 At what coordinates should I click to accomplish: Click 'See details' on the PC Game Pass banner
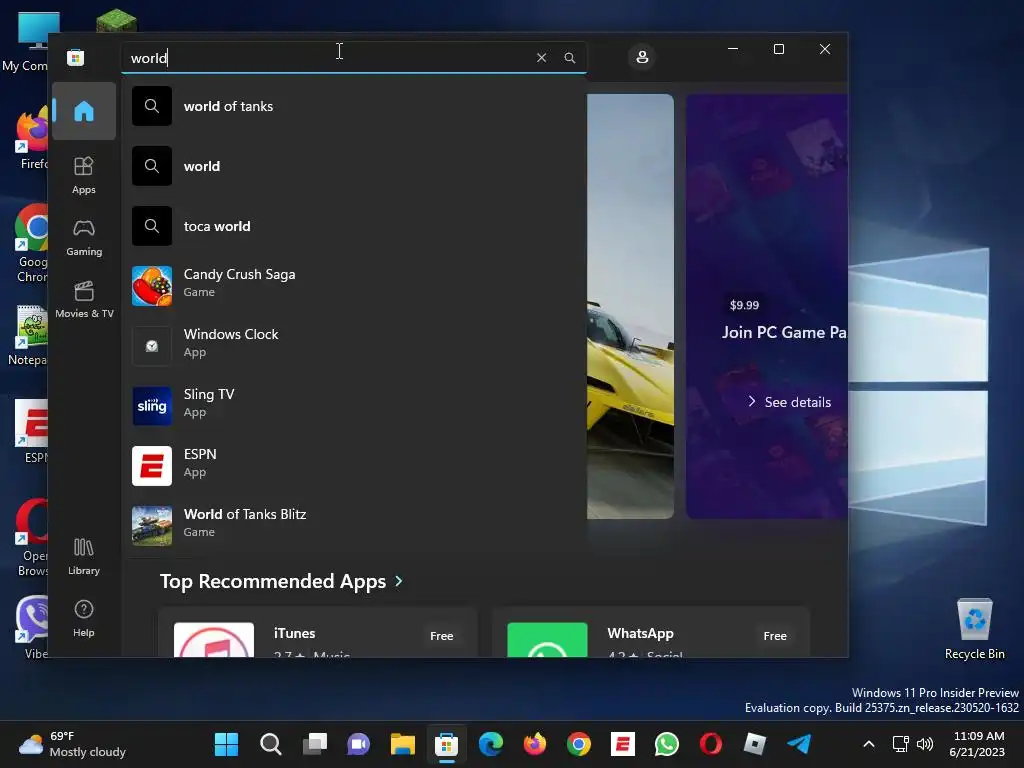(790, 402)
